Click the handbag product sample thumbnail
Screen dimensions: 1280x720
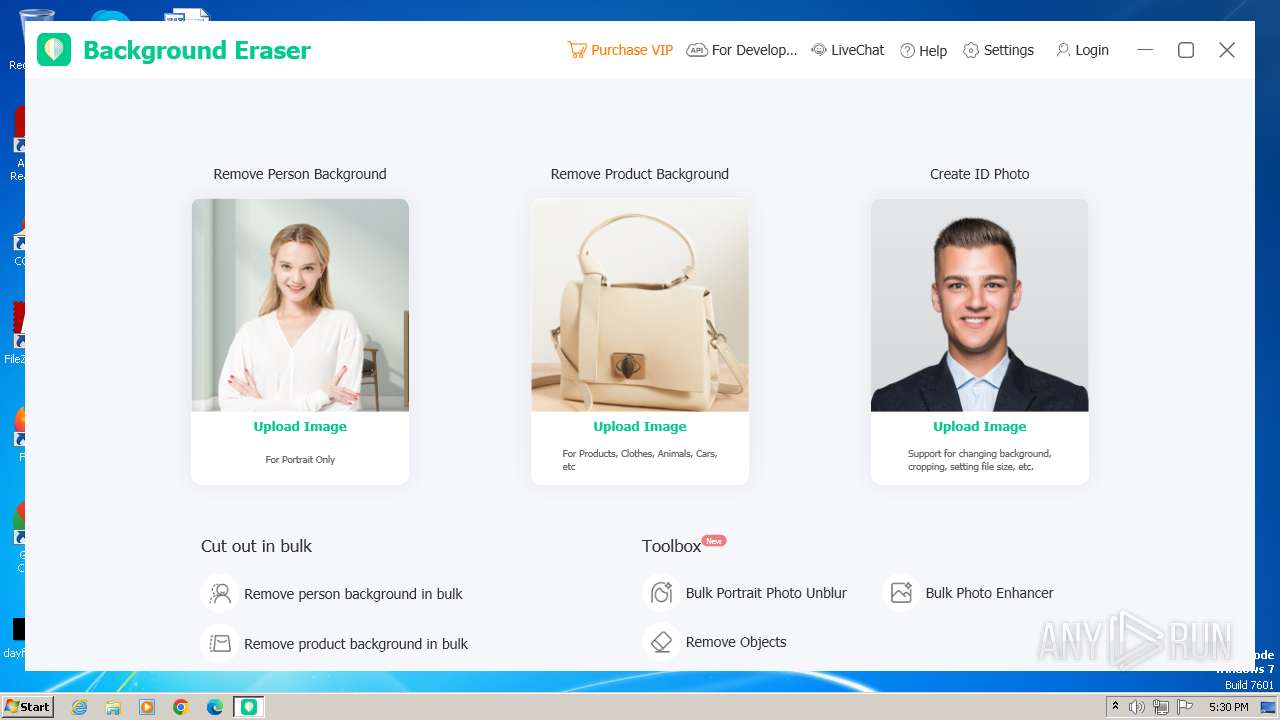[x=640, y=305]
